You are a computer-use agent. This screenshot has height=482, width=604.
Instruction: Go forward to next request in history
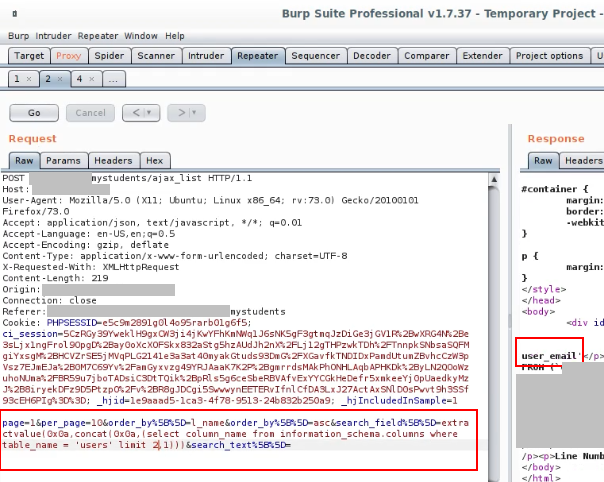coord(182,113)
